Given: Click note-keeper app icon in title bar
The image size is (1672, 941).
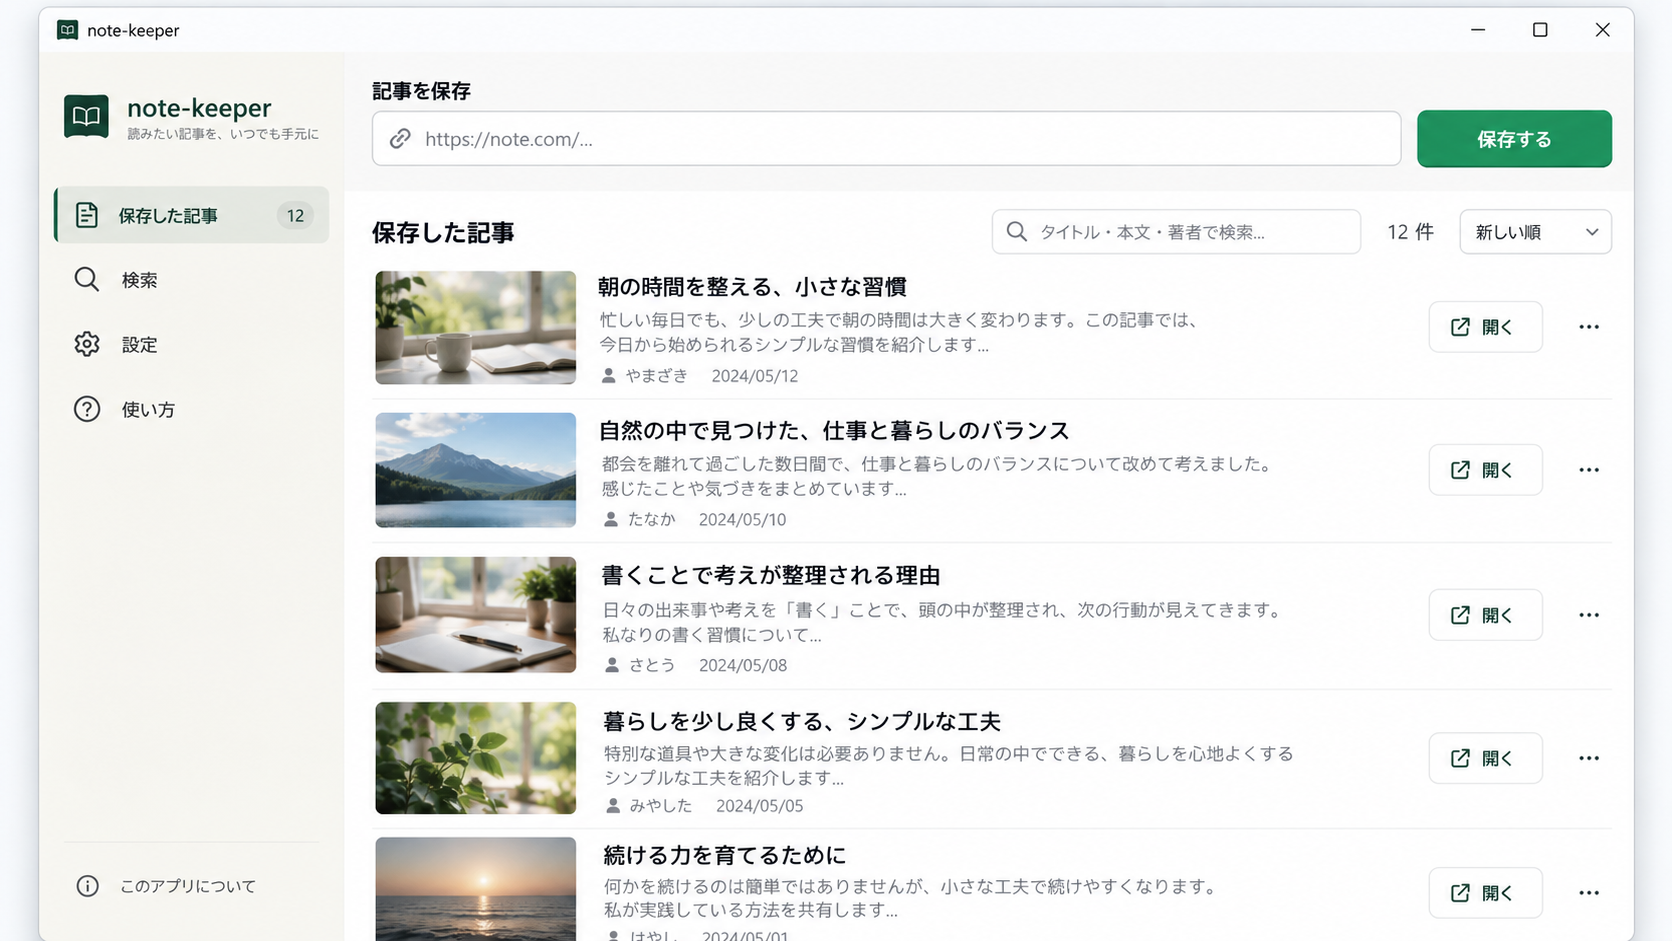Looking at the screenshot, I should 67,30.
